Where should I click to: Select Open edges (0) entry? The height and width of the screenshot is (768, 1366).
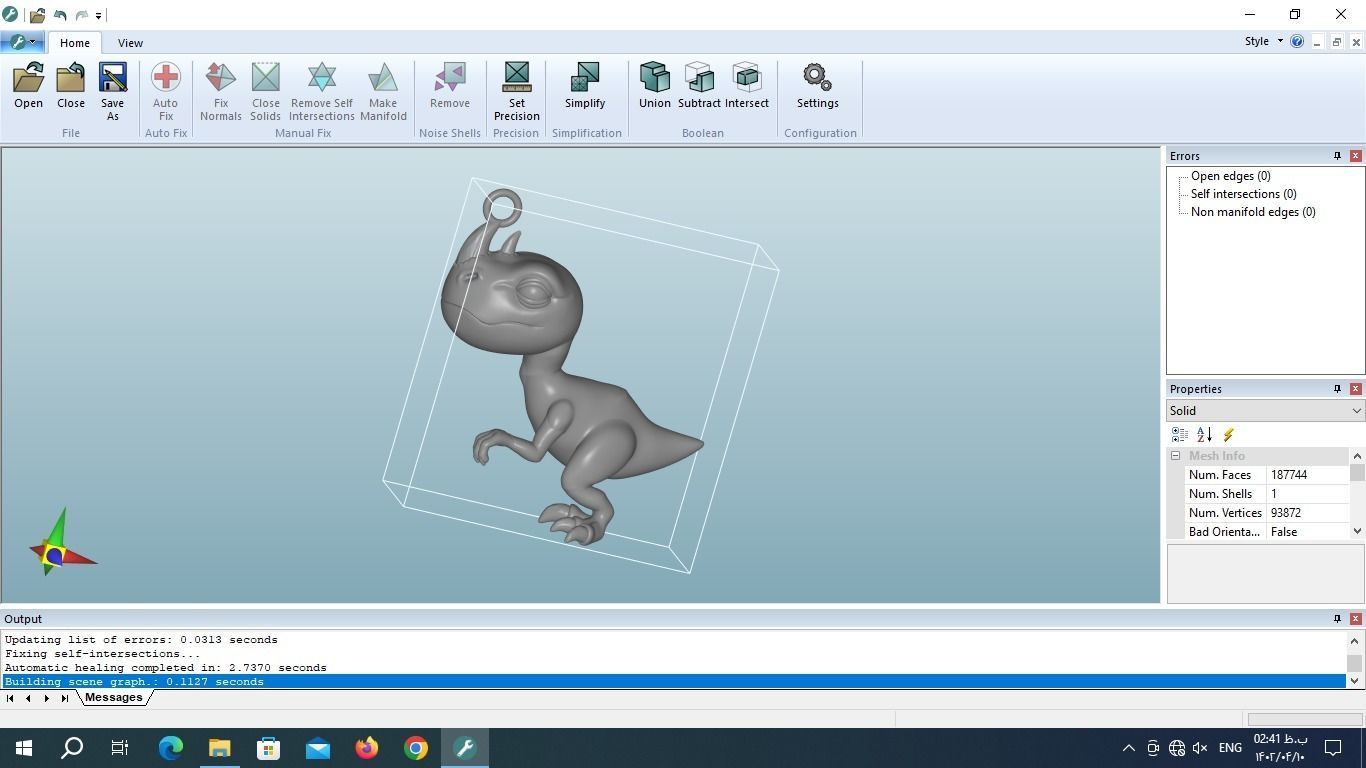pyautogui.click(x=1230, y=176)
